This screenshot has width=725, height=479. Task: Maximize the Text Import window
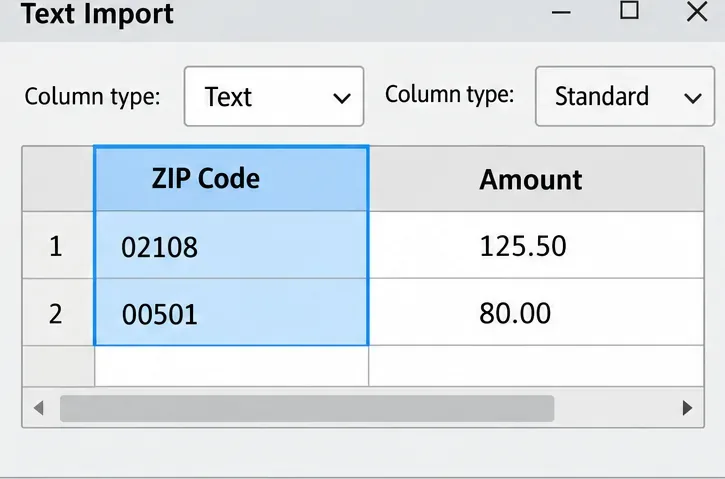[x=629, y=10]
